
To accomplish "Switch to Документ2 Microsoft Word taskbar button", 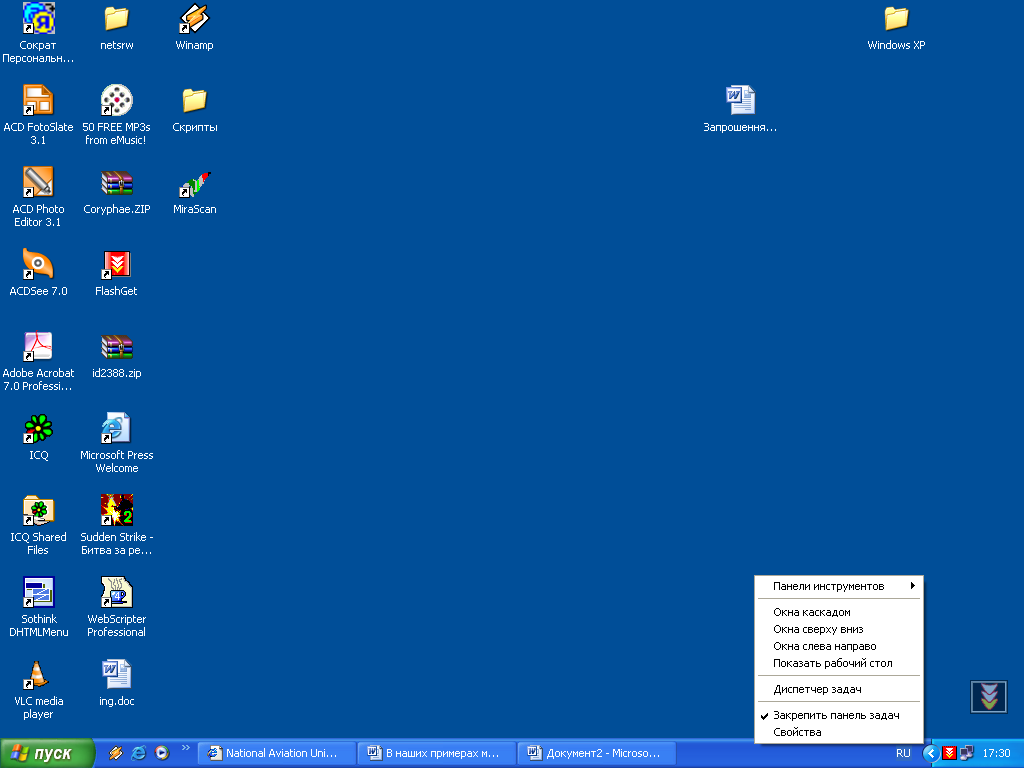I will [597, 753].
